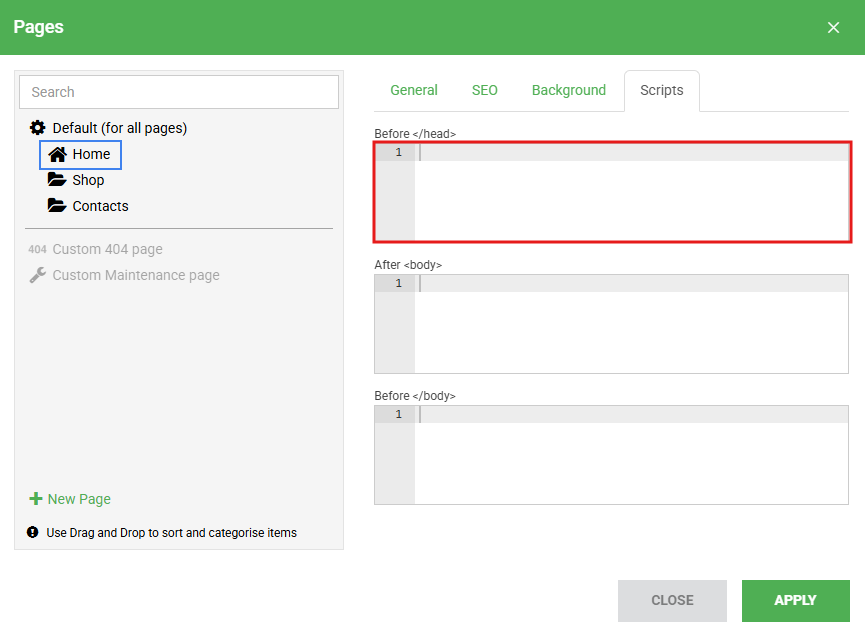Image resolution: width=865 pixels, height=636 pixels.
Task: Click the 404 icon for custom page
Action: click(x=37, y=249)
